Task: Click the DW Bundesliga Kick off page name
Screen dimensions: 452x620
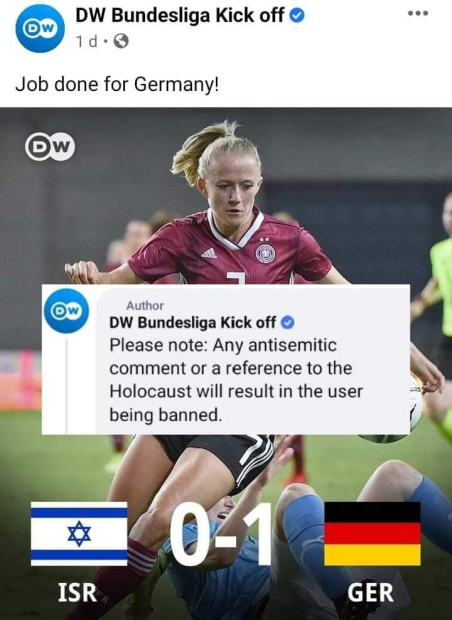Action: (180, 15)
